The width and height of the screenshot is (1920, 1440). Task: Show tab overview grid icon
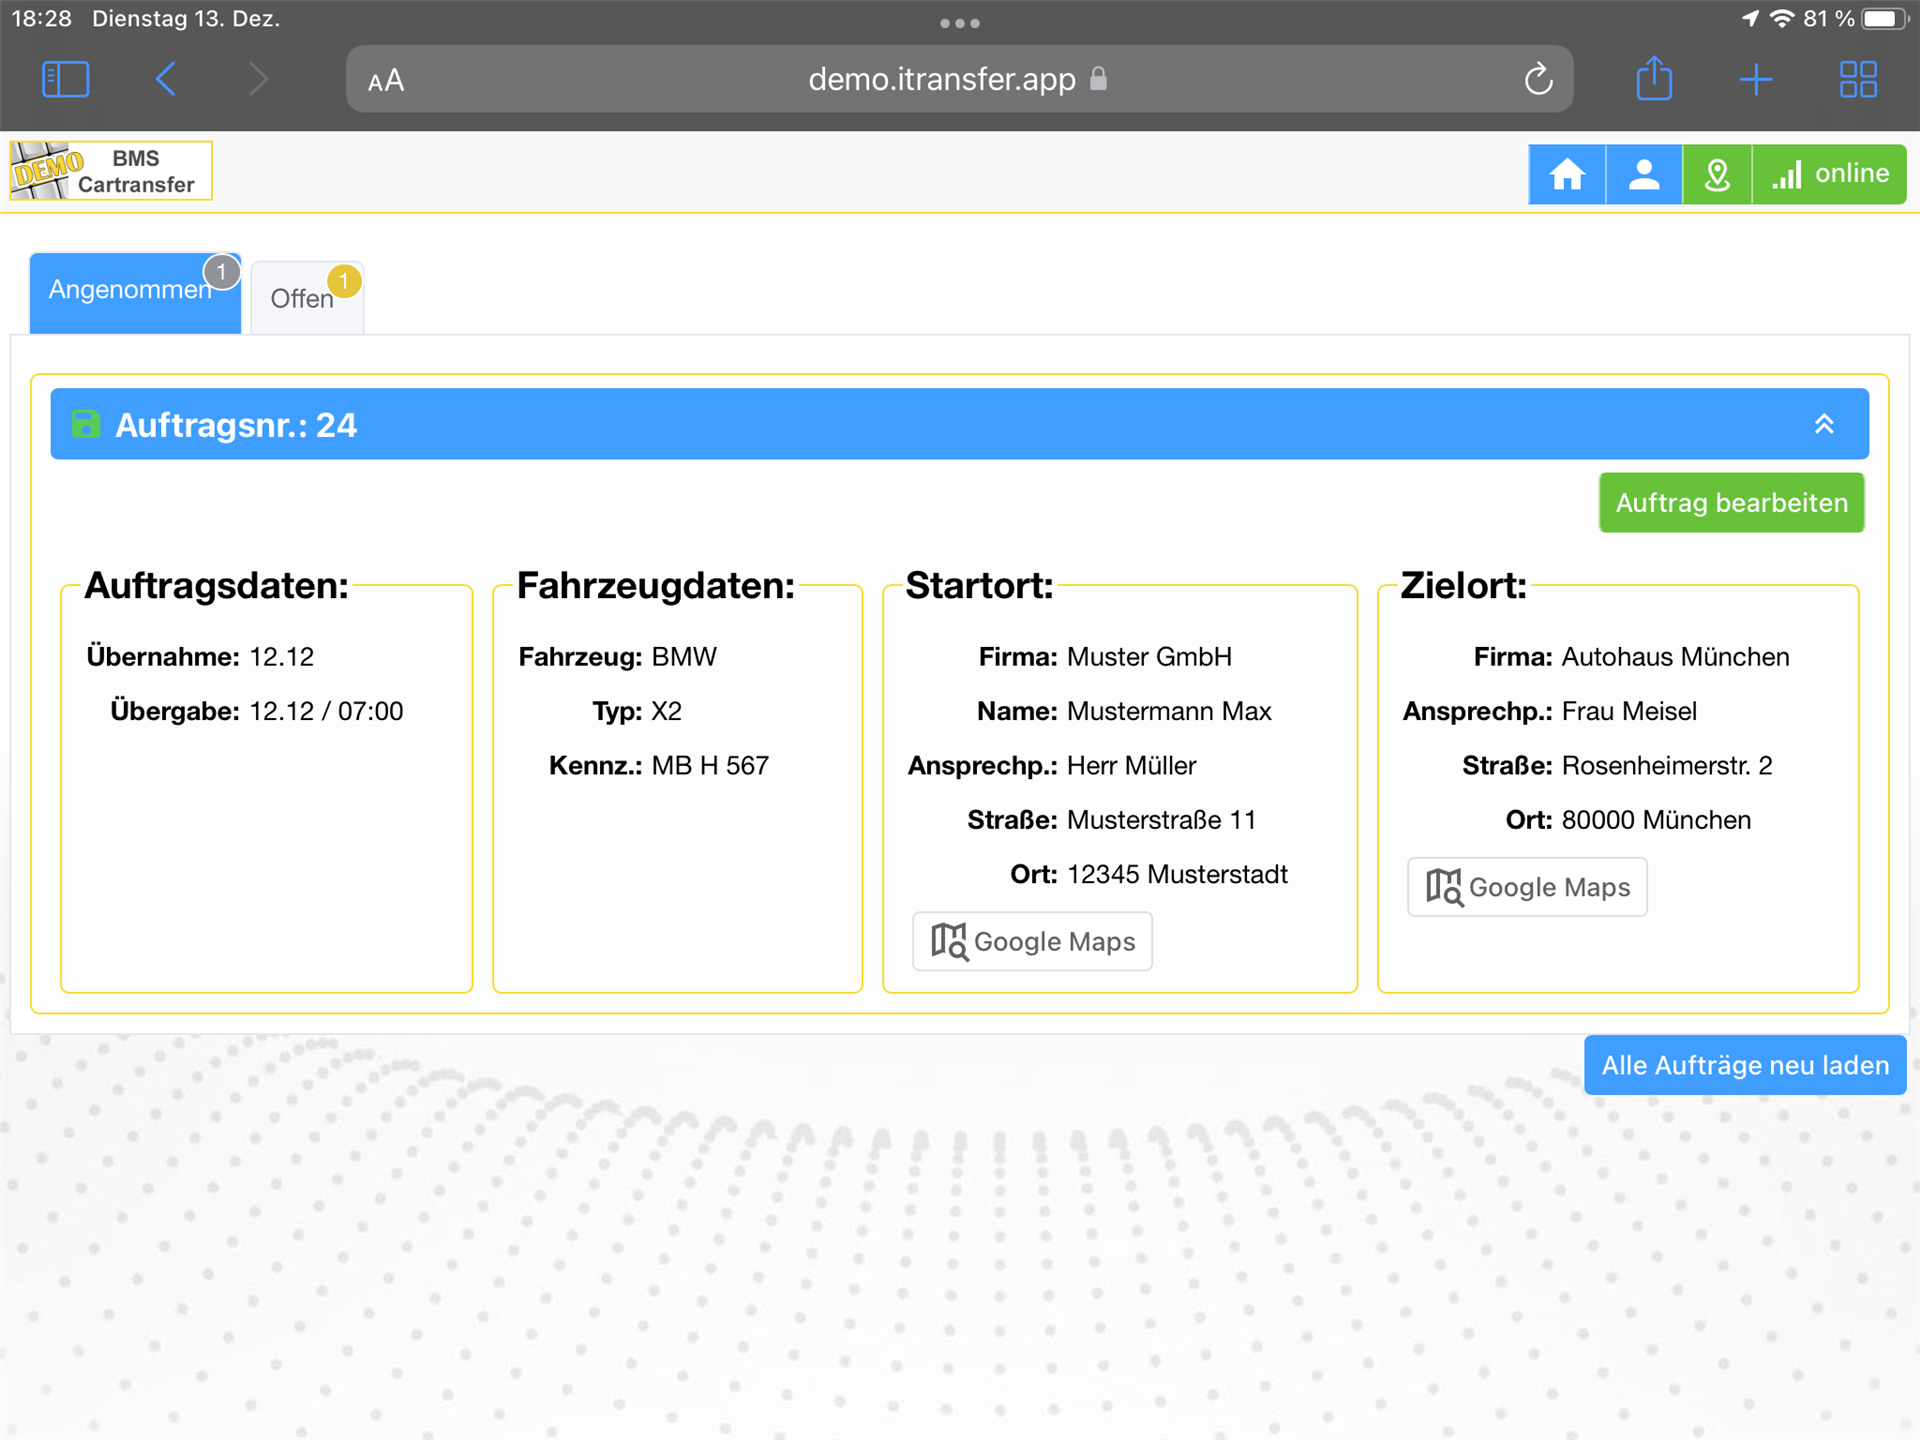(x=1858, y=79)
